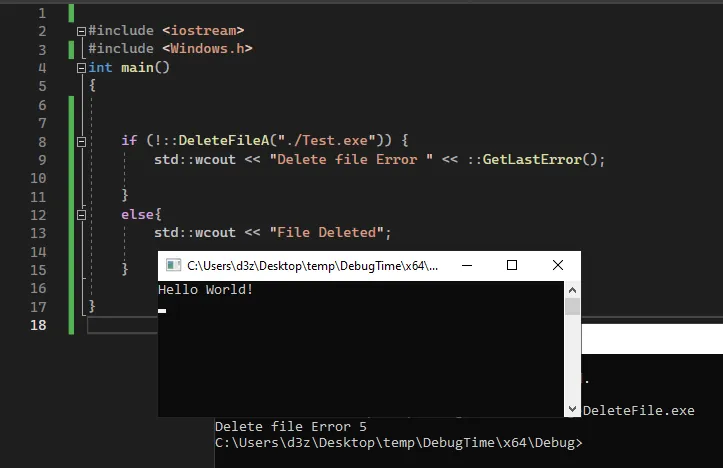This screenshot has width=723, height=468.
Task: Place cursor on DeleteFileA function call
Action: [221, 141]
